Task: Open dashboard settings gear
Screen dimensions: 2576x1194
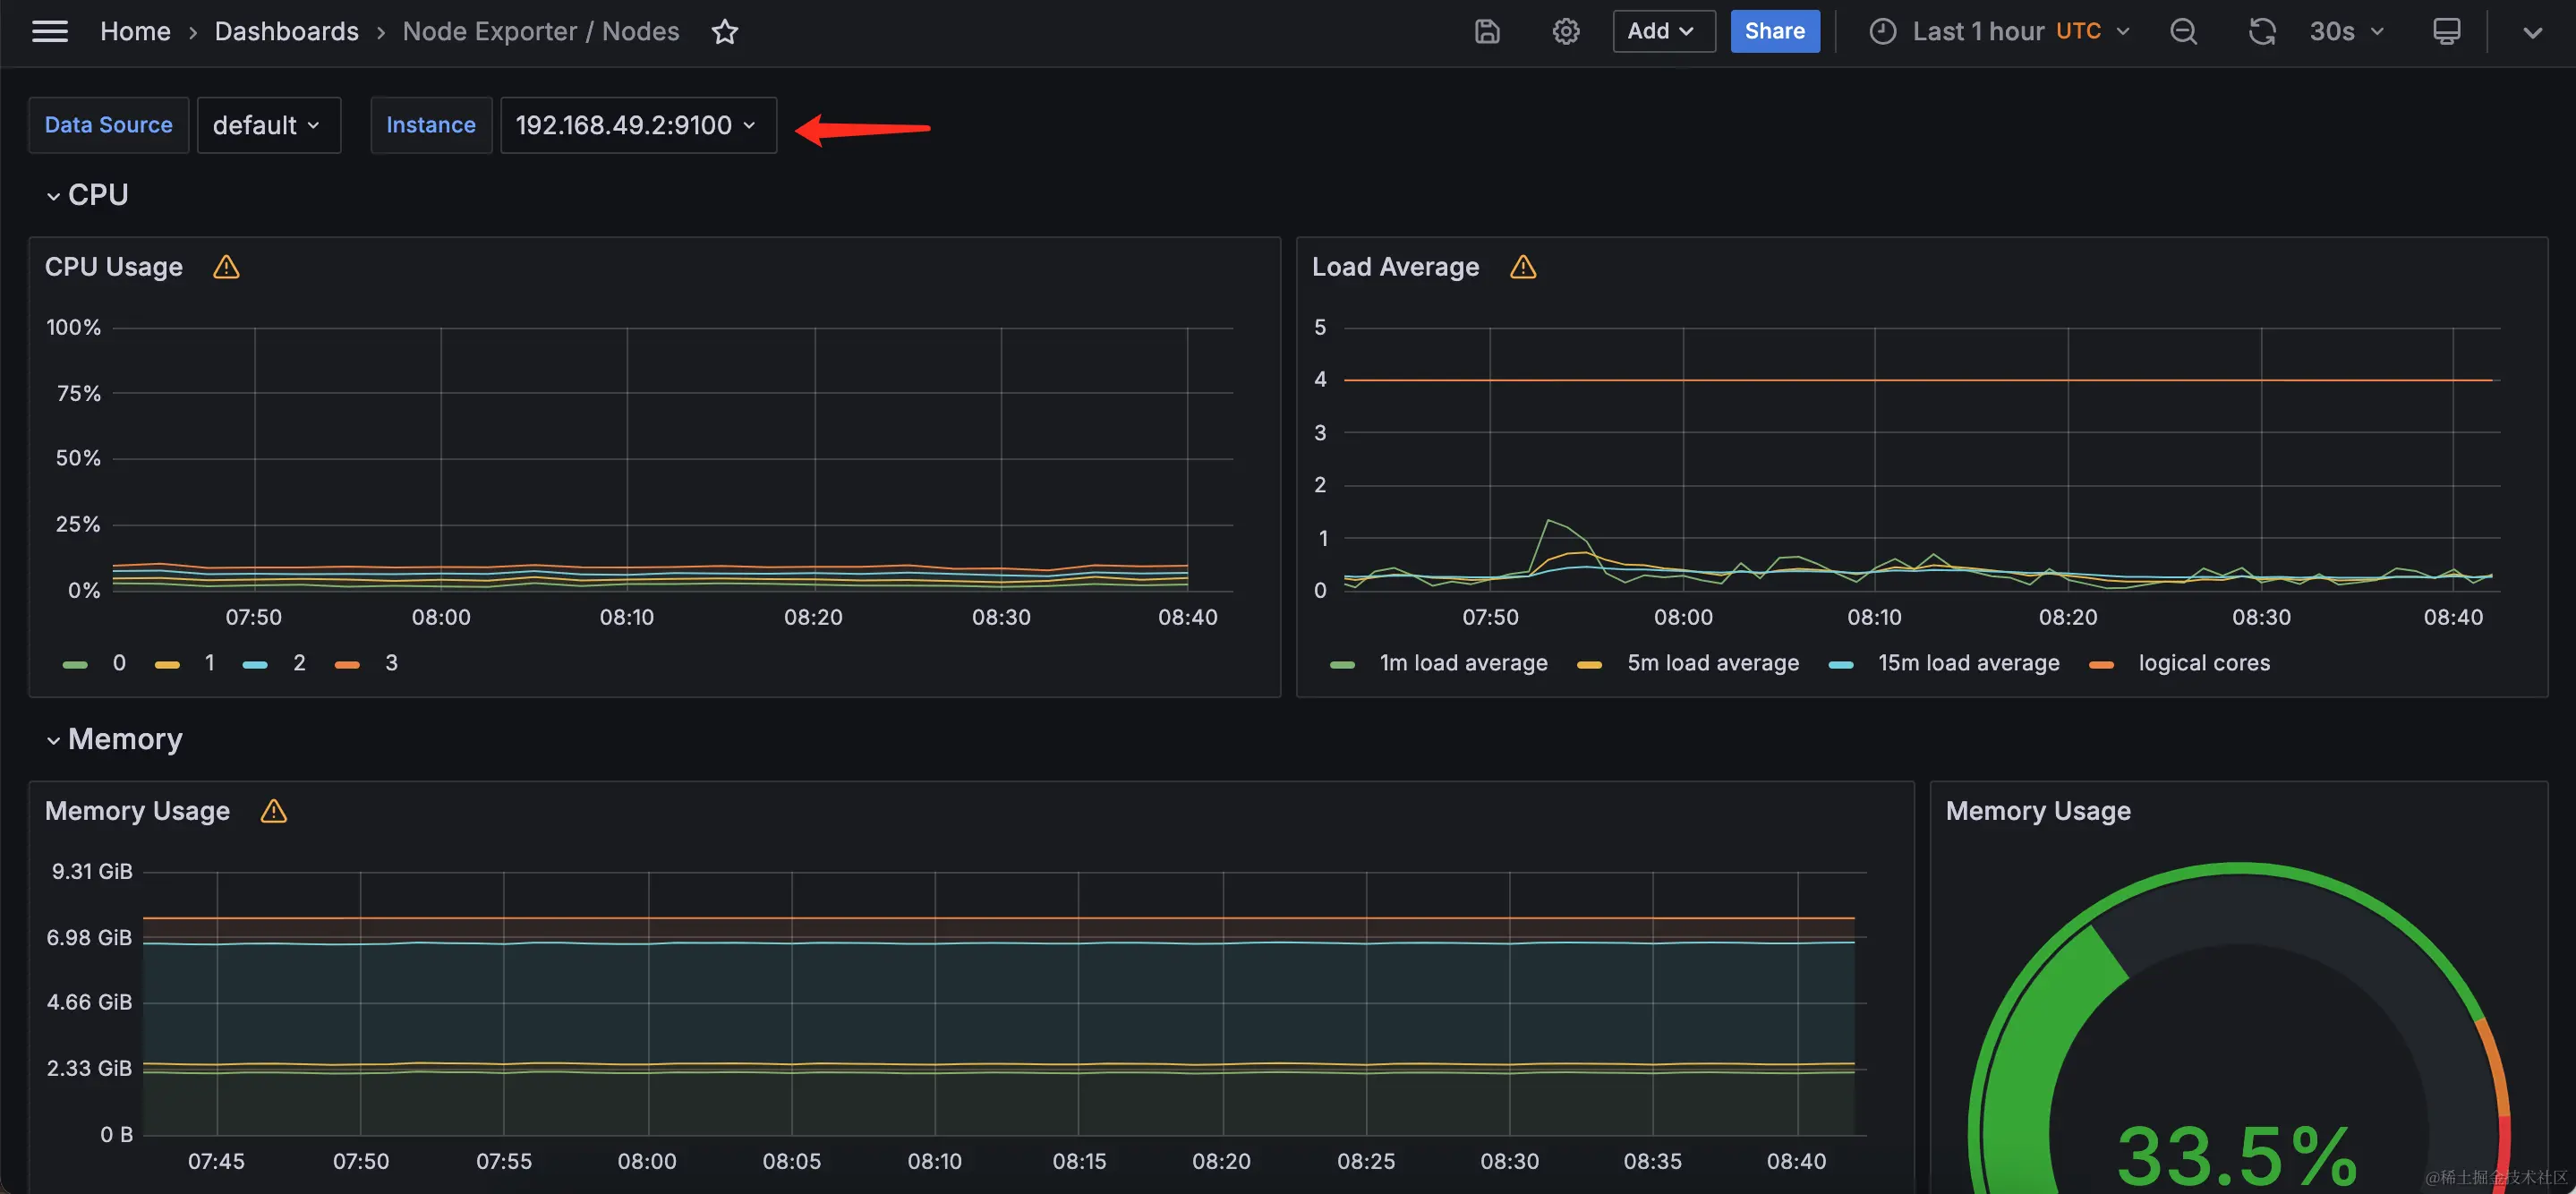Action: pyautogui.click(x=1565, y=32)
